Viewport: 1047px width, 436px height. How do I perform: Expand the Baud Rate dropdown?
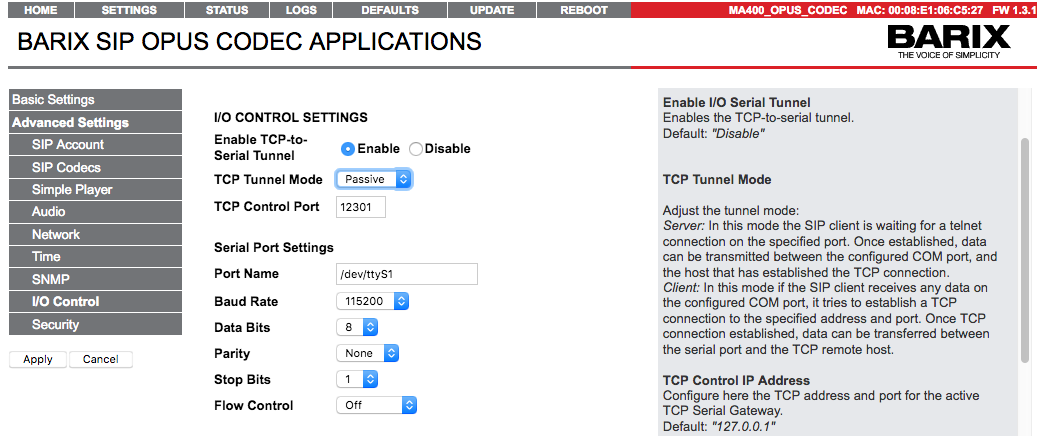(x=372, y=301)
